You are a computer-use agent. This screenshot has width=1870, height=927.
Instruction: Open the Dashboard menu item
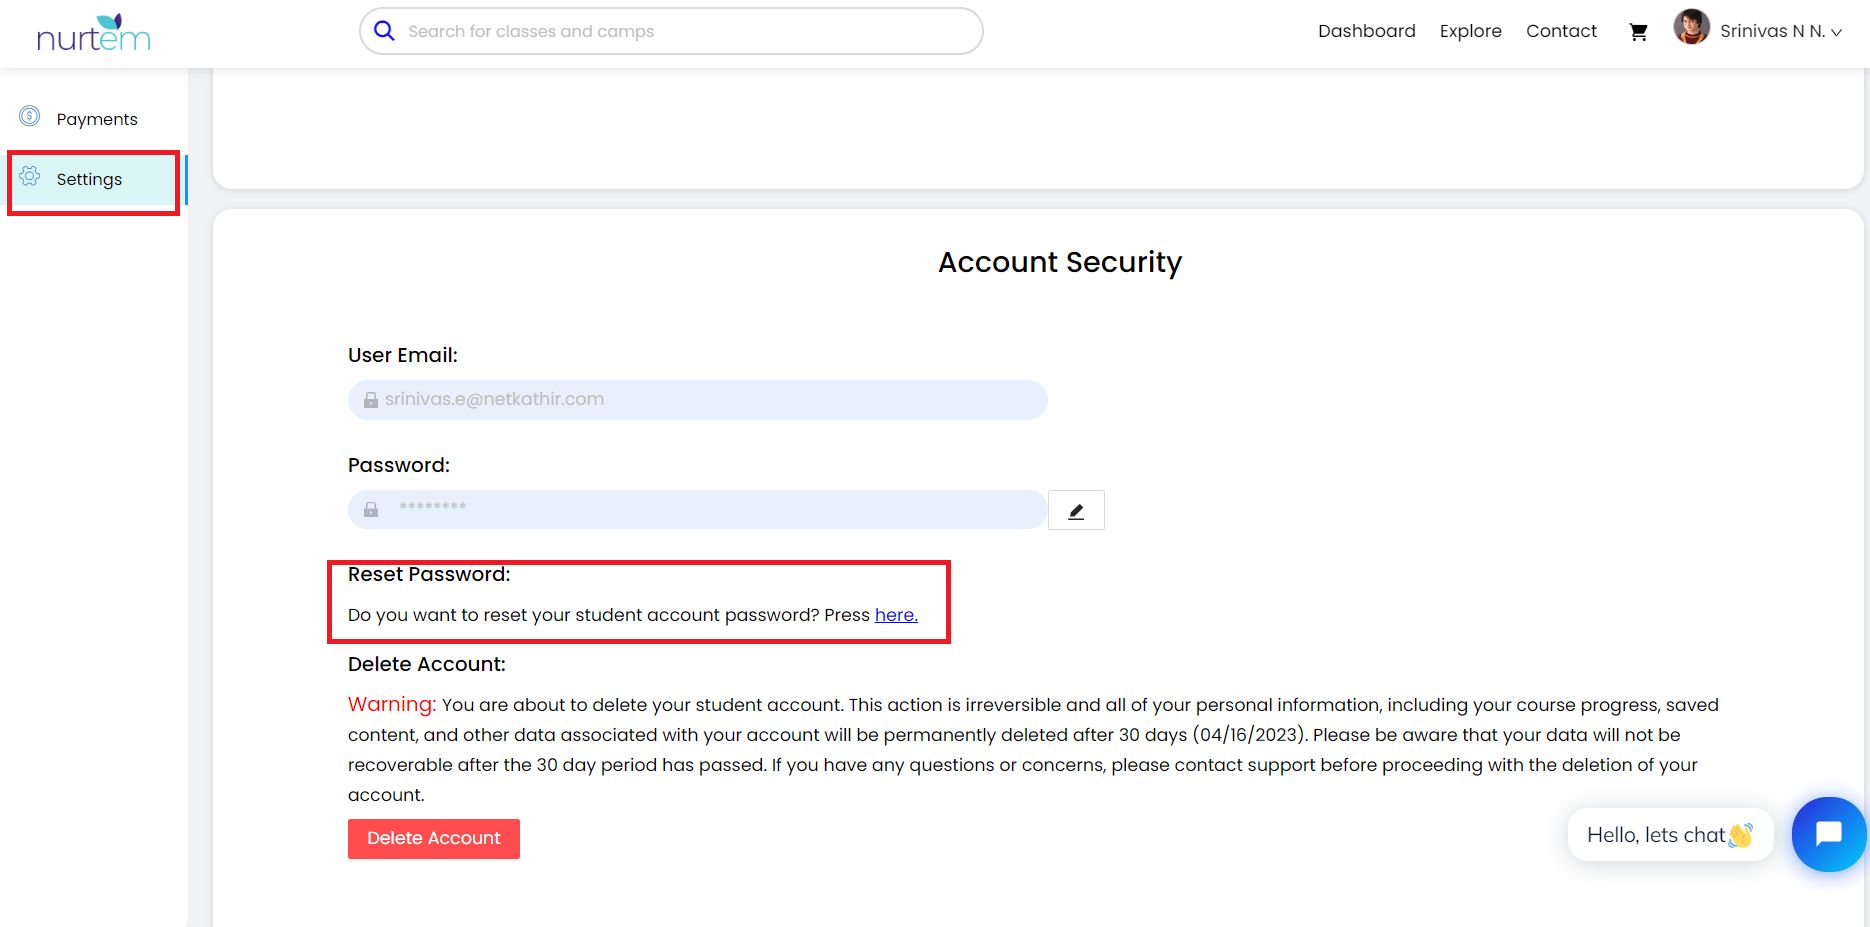click(x=1366, y=31)
